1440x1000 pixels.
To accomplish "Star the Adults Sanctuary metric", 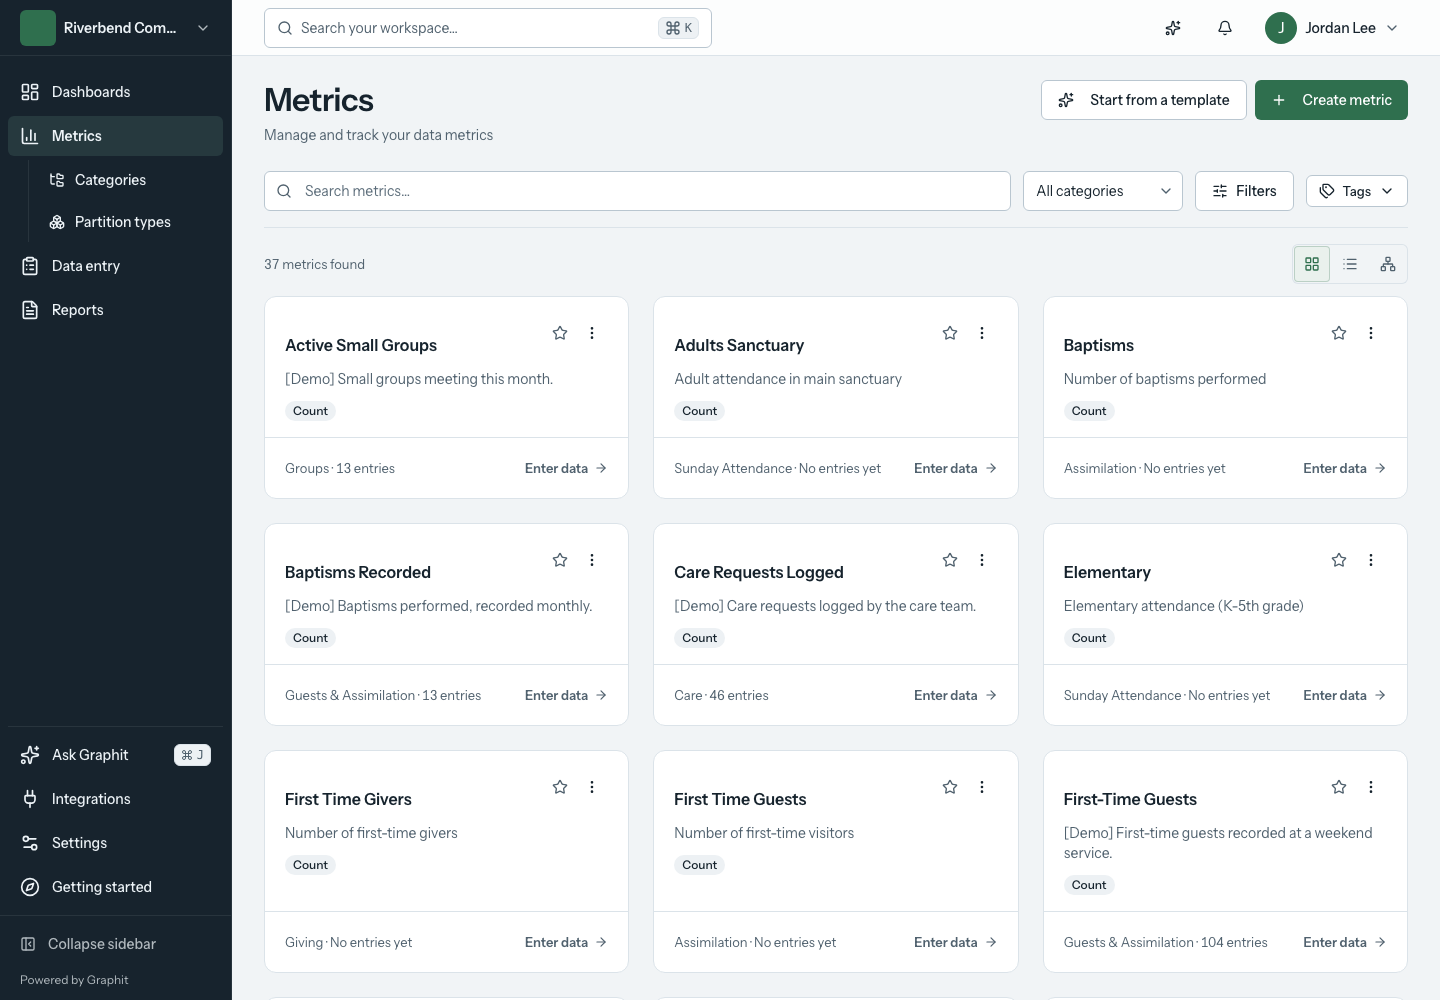I will tap(950, 333).
